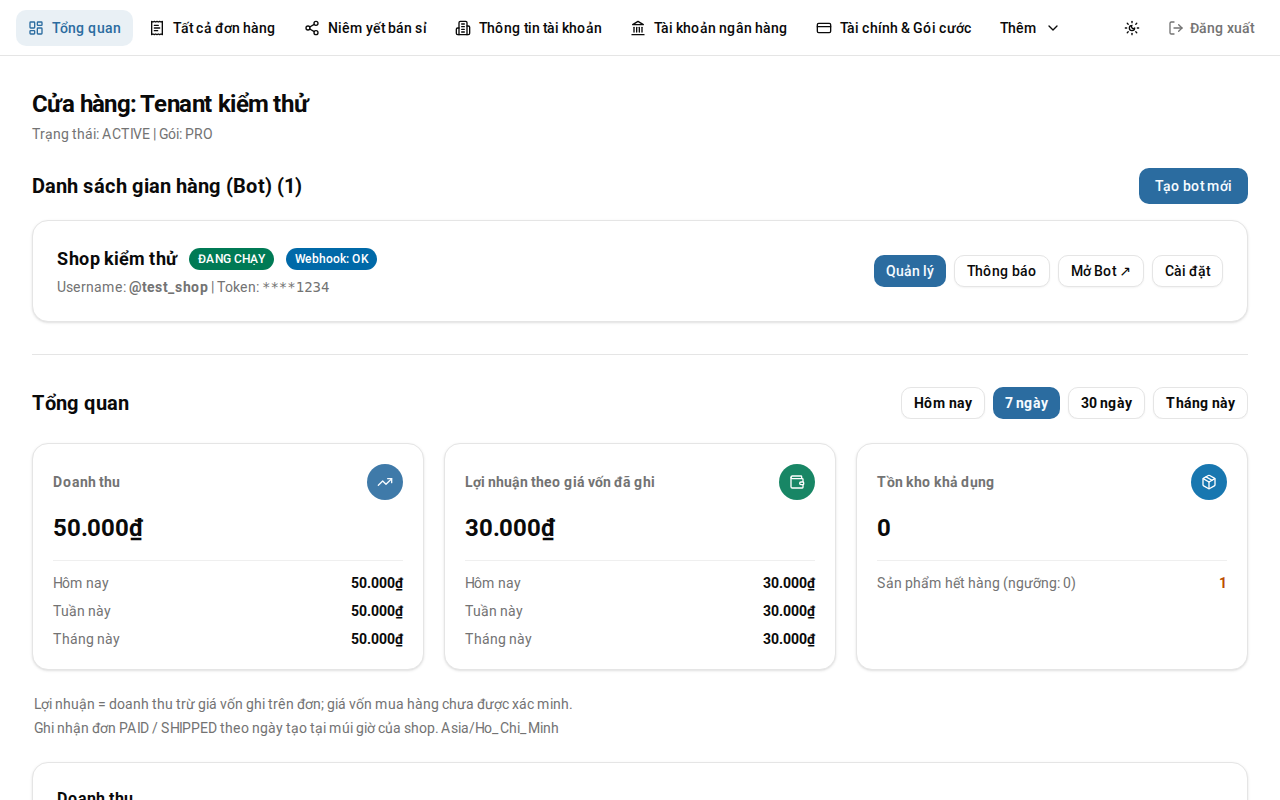1280x800 pixels.
Task: Click the 30.000₫ profit total
Action: pyautogui.click(x=510, y=528)
